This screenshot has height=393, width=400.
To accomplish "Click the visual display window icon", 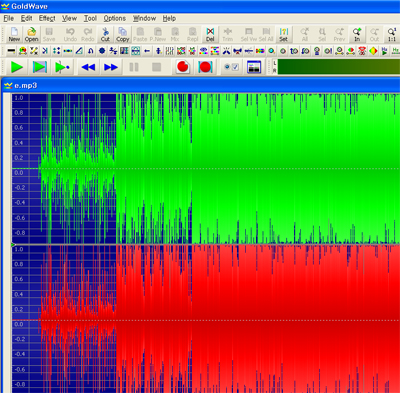I will coord(254,67).
